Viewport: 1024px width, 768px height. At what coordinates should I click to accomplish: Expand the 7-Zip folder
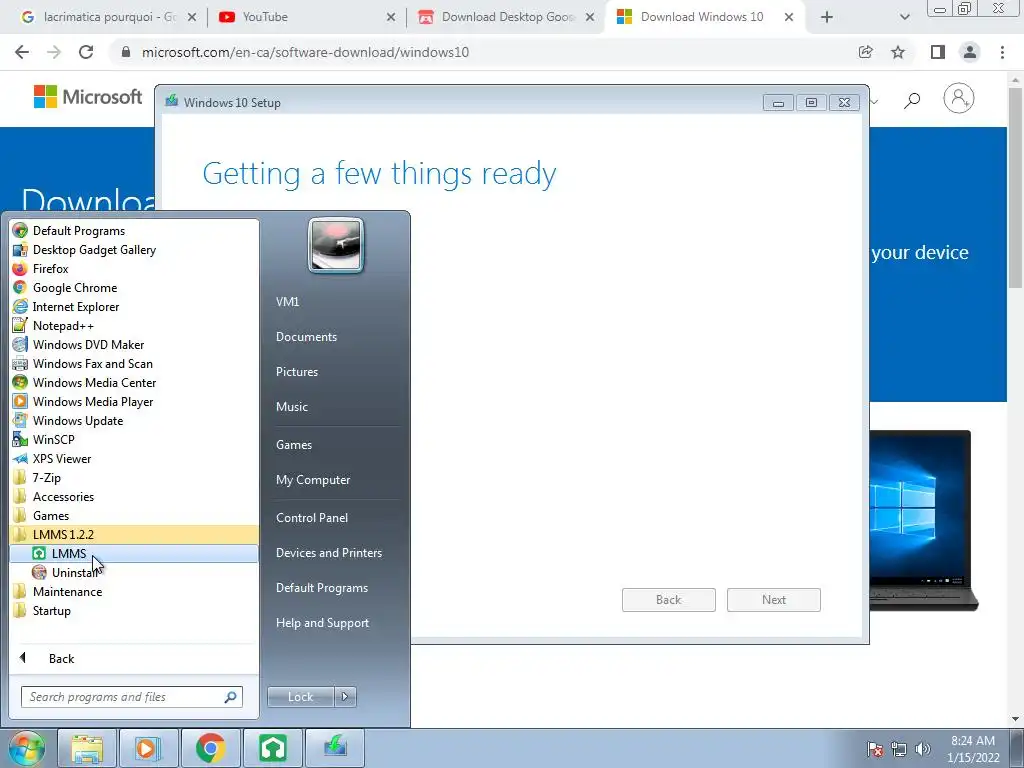46,477
